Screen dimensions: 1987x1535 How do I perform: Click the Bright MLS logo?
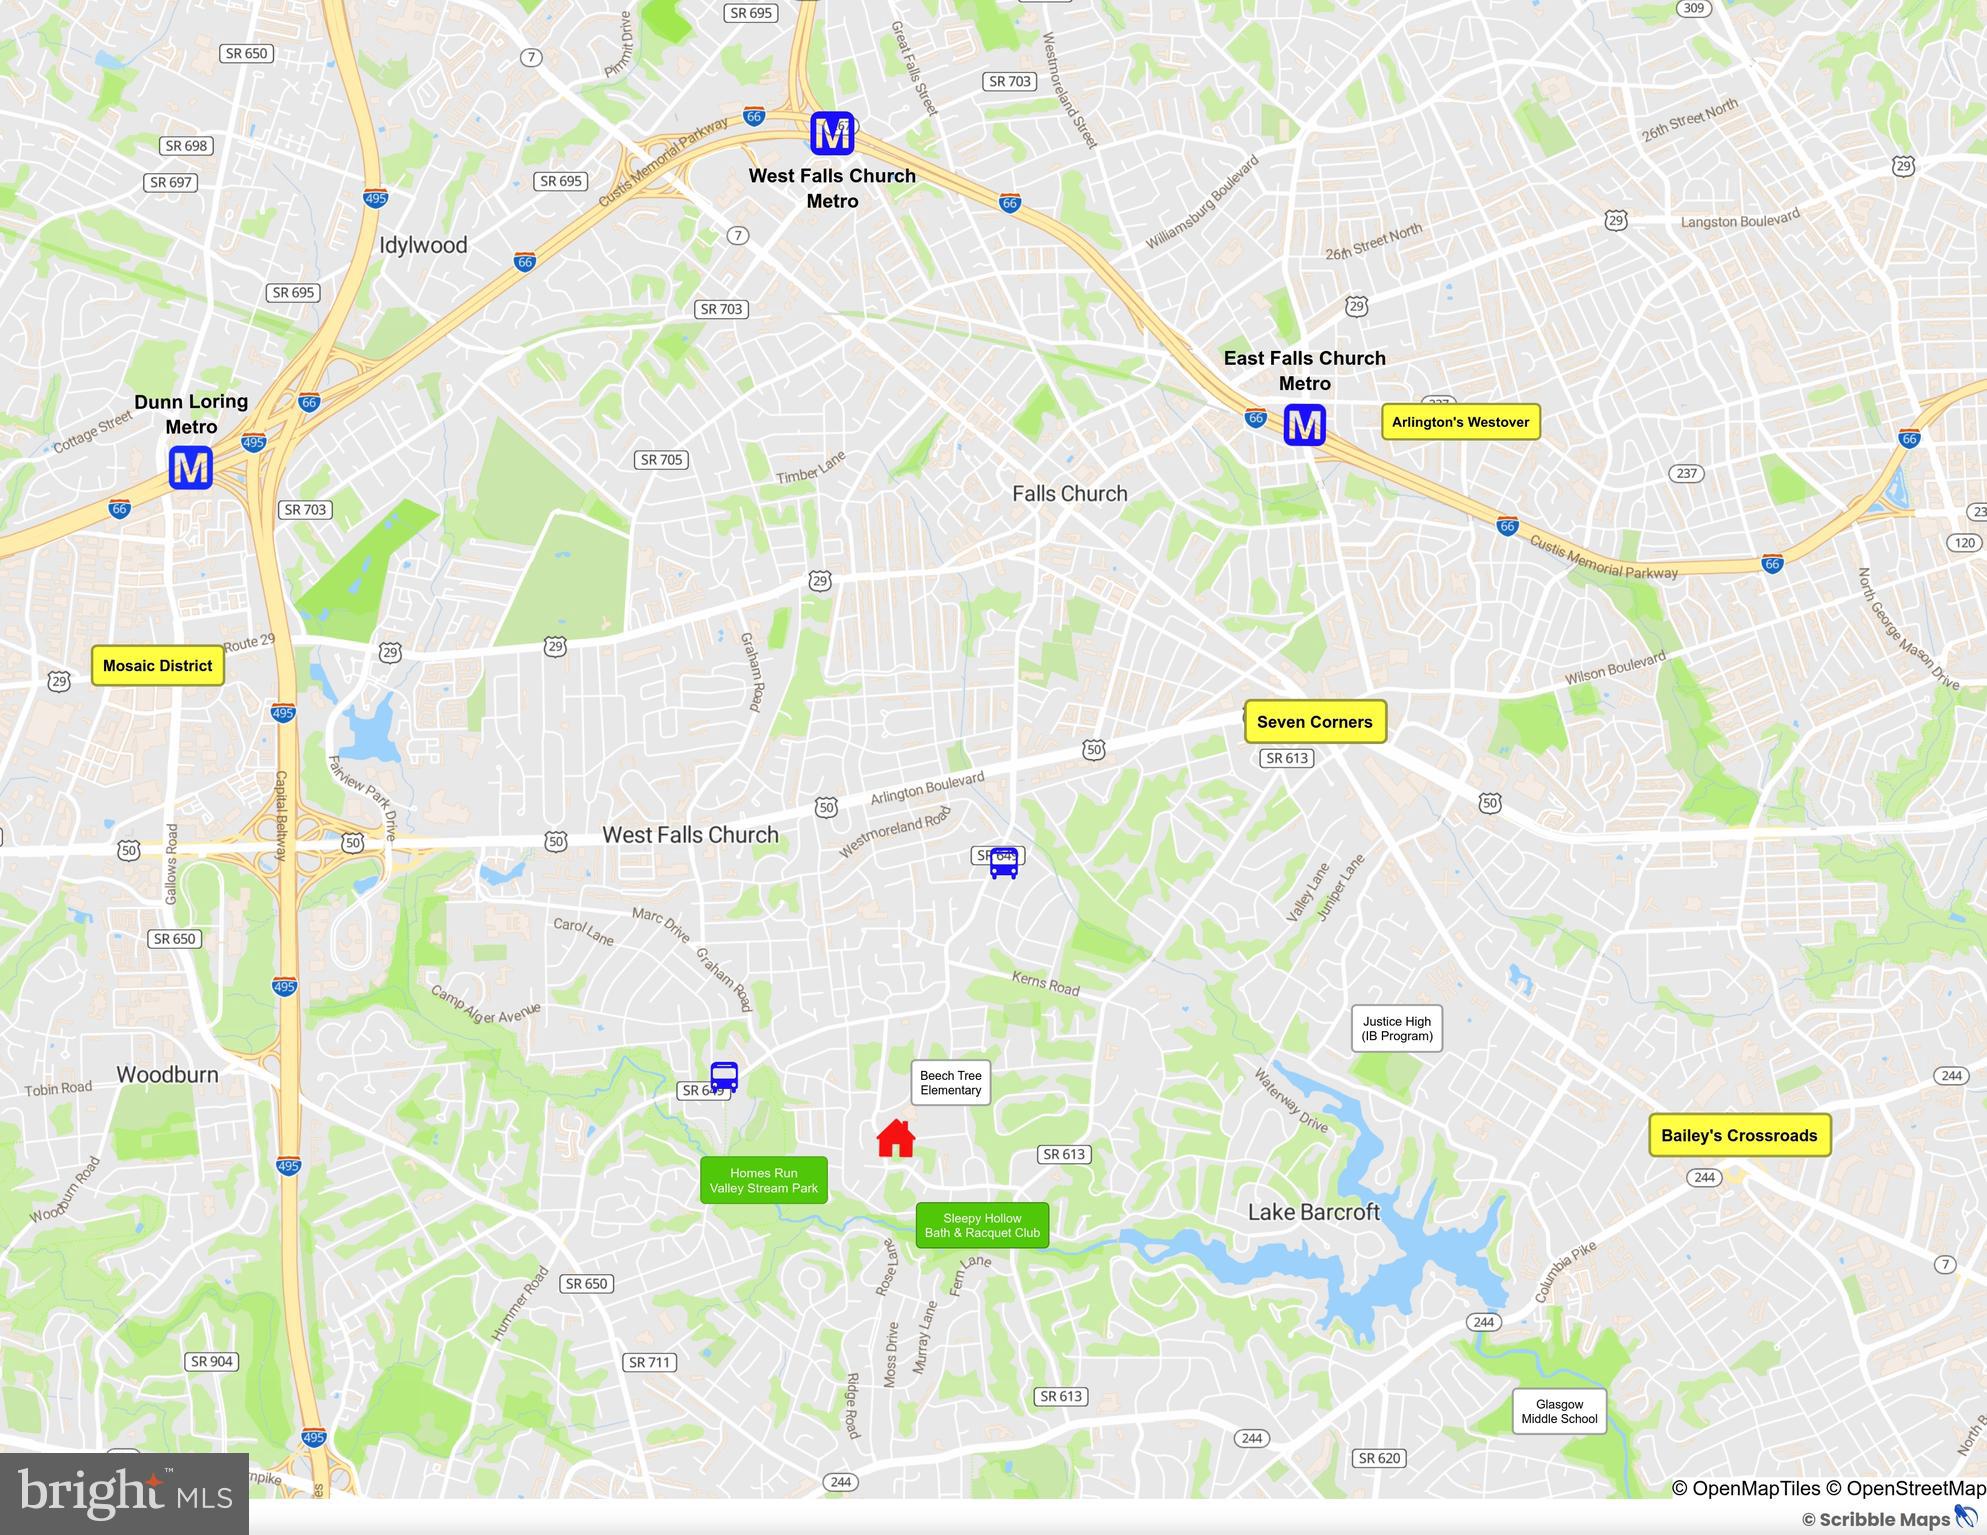click(x=124, y=1493)
